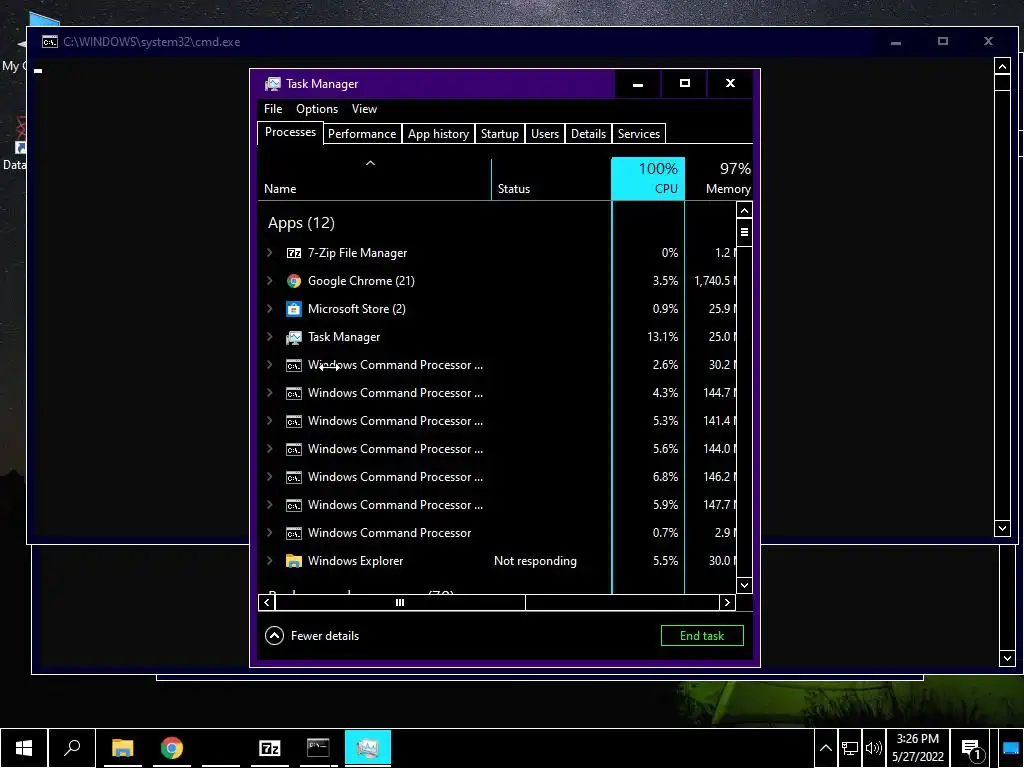This screenshot has width=1024, height=768.
Task: Expand the Command Processor row using 6.8% CPU
Action: click(x=270, y=477)
